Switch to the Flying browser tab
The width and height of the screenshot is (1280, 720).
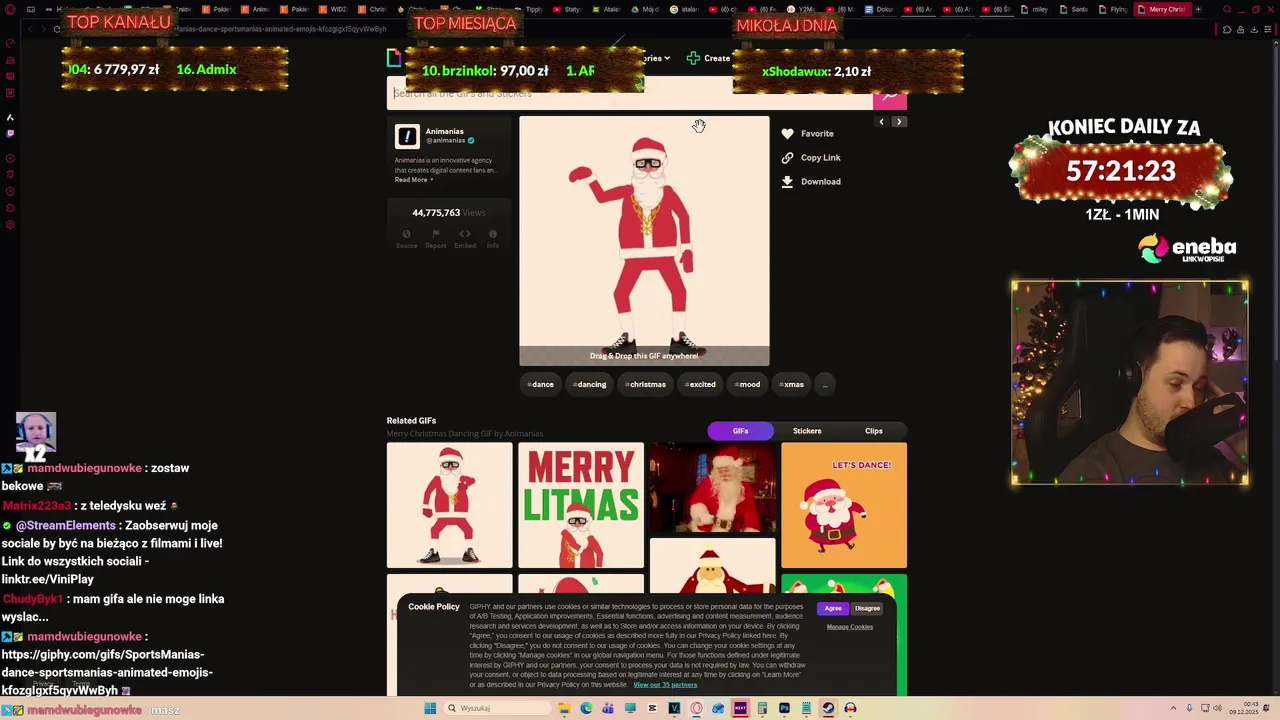tap(1113, 9)
